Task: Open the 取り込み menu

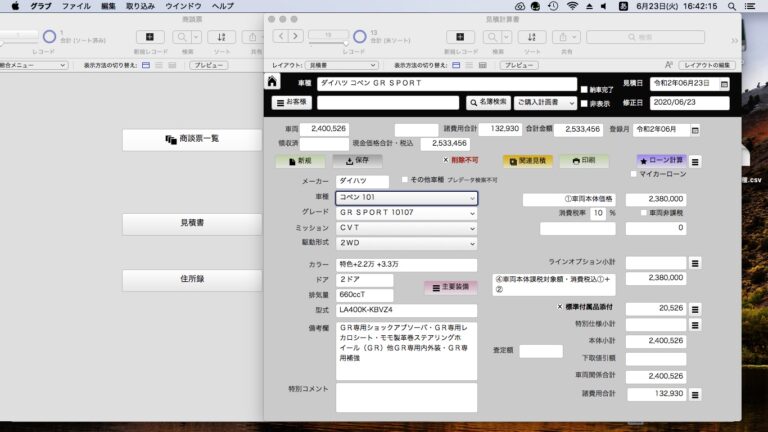Action: [140, 6]
